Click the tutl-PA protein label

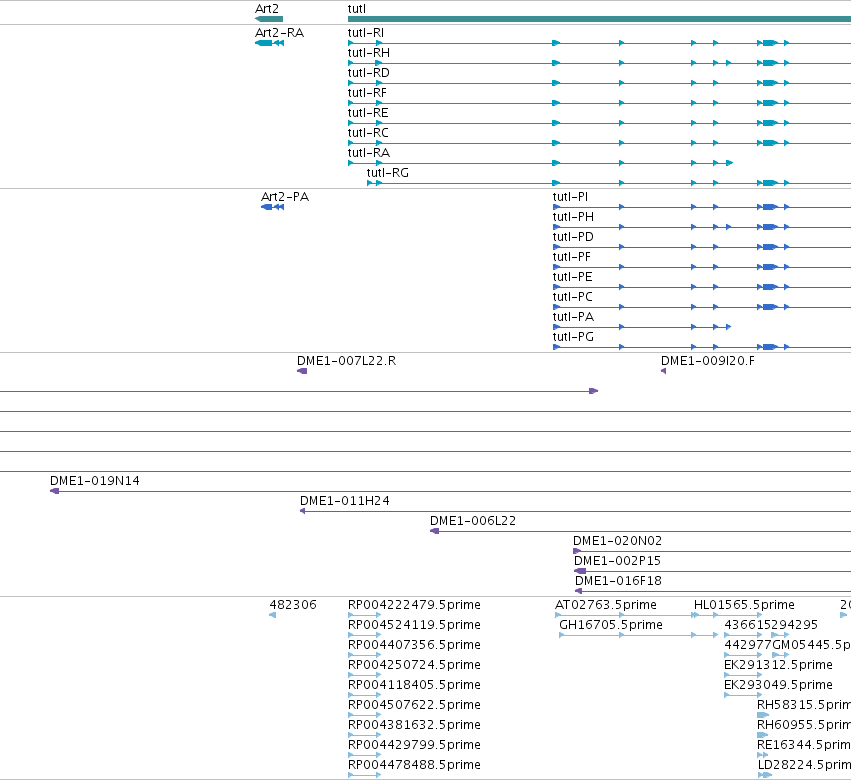(573, 317)
